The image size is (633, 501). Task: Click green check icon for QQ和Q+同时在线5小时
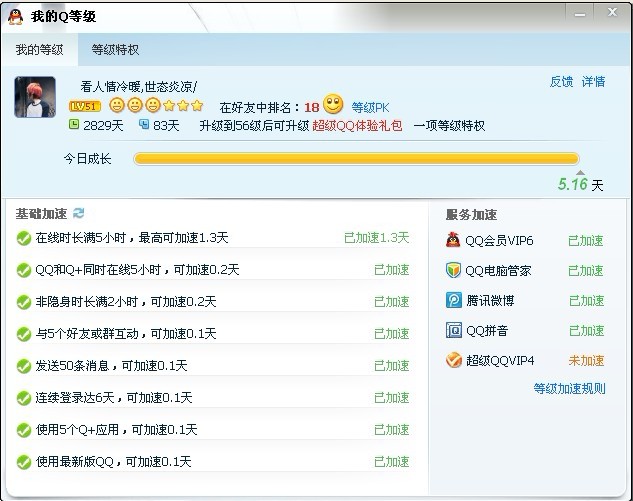[x=24, y=270]
